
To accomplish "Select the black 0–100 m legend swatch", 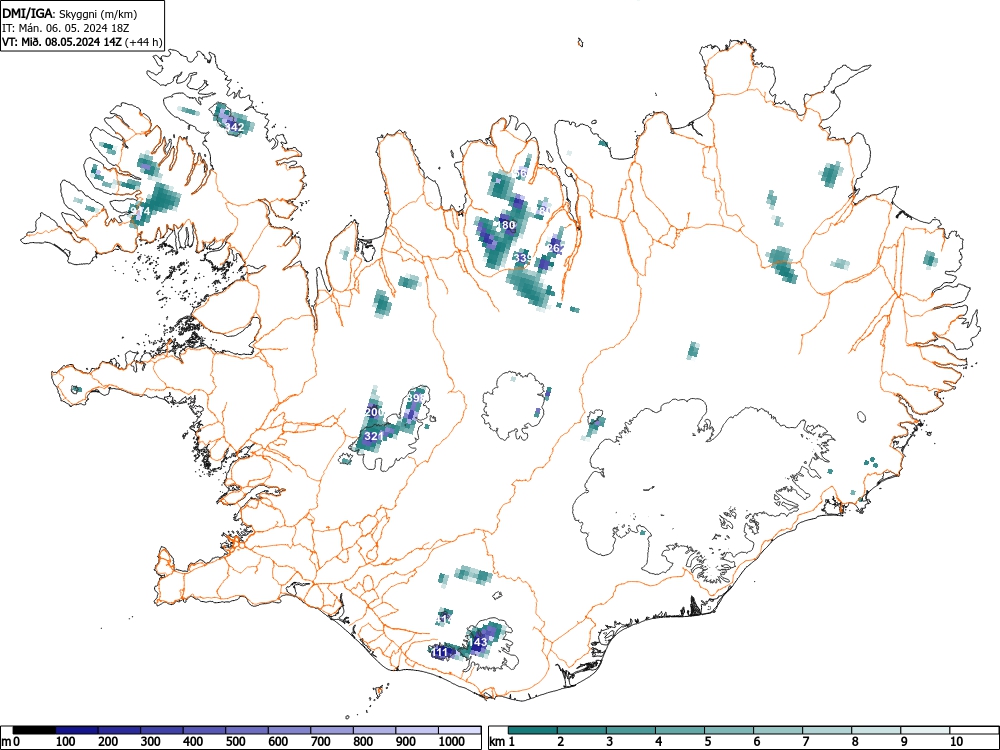I will coord(34,730).
